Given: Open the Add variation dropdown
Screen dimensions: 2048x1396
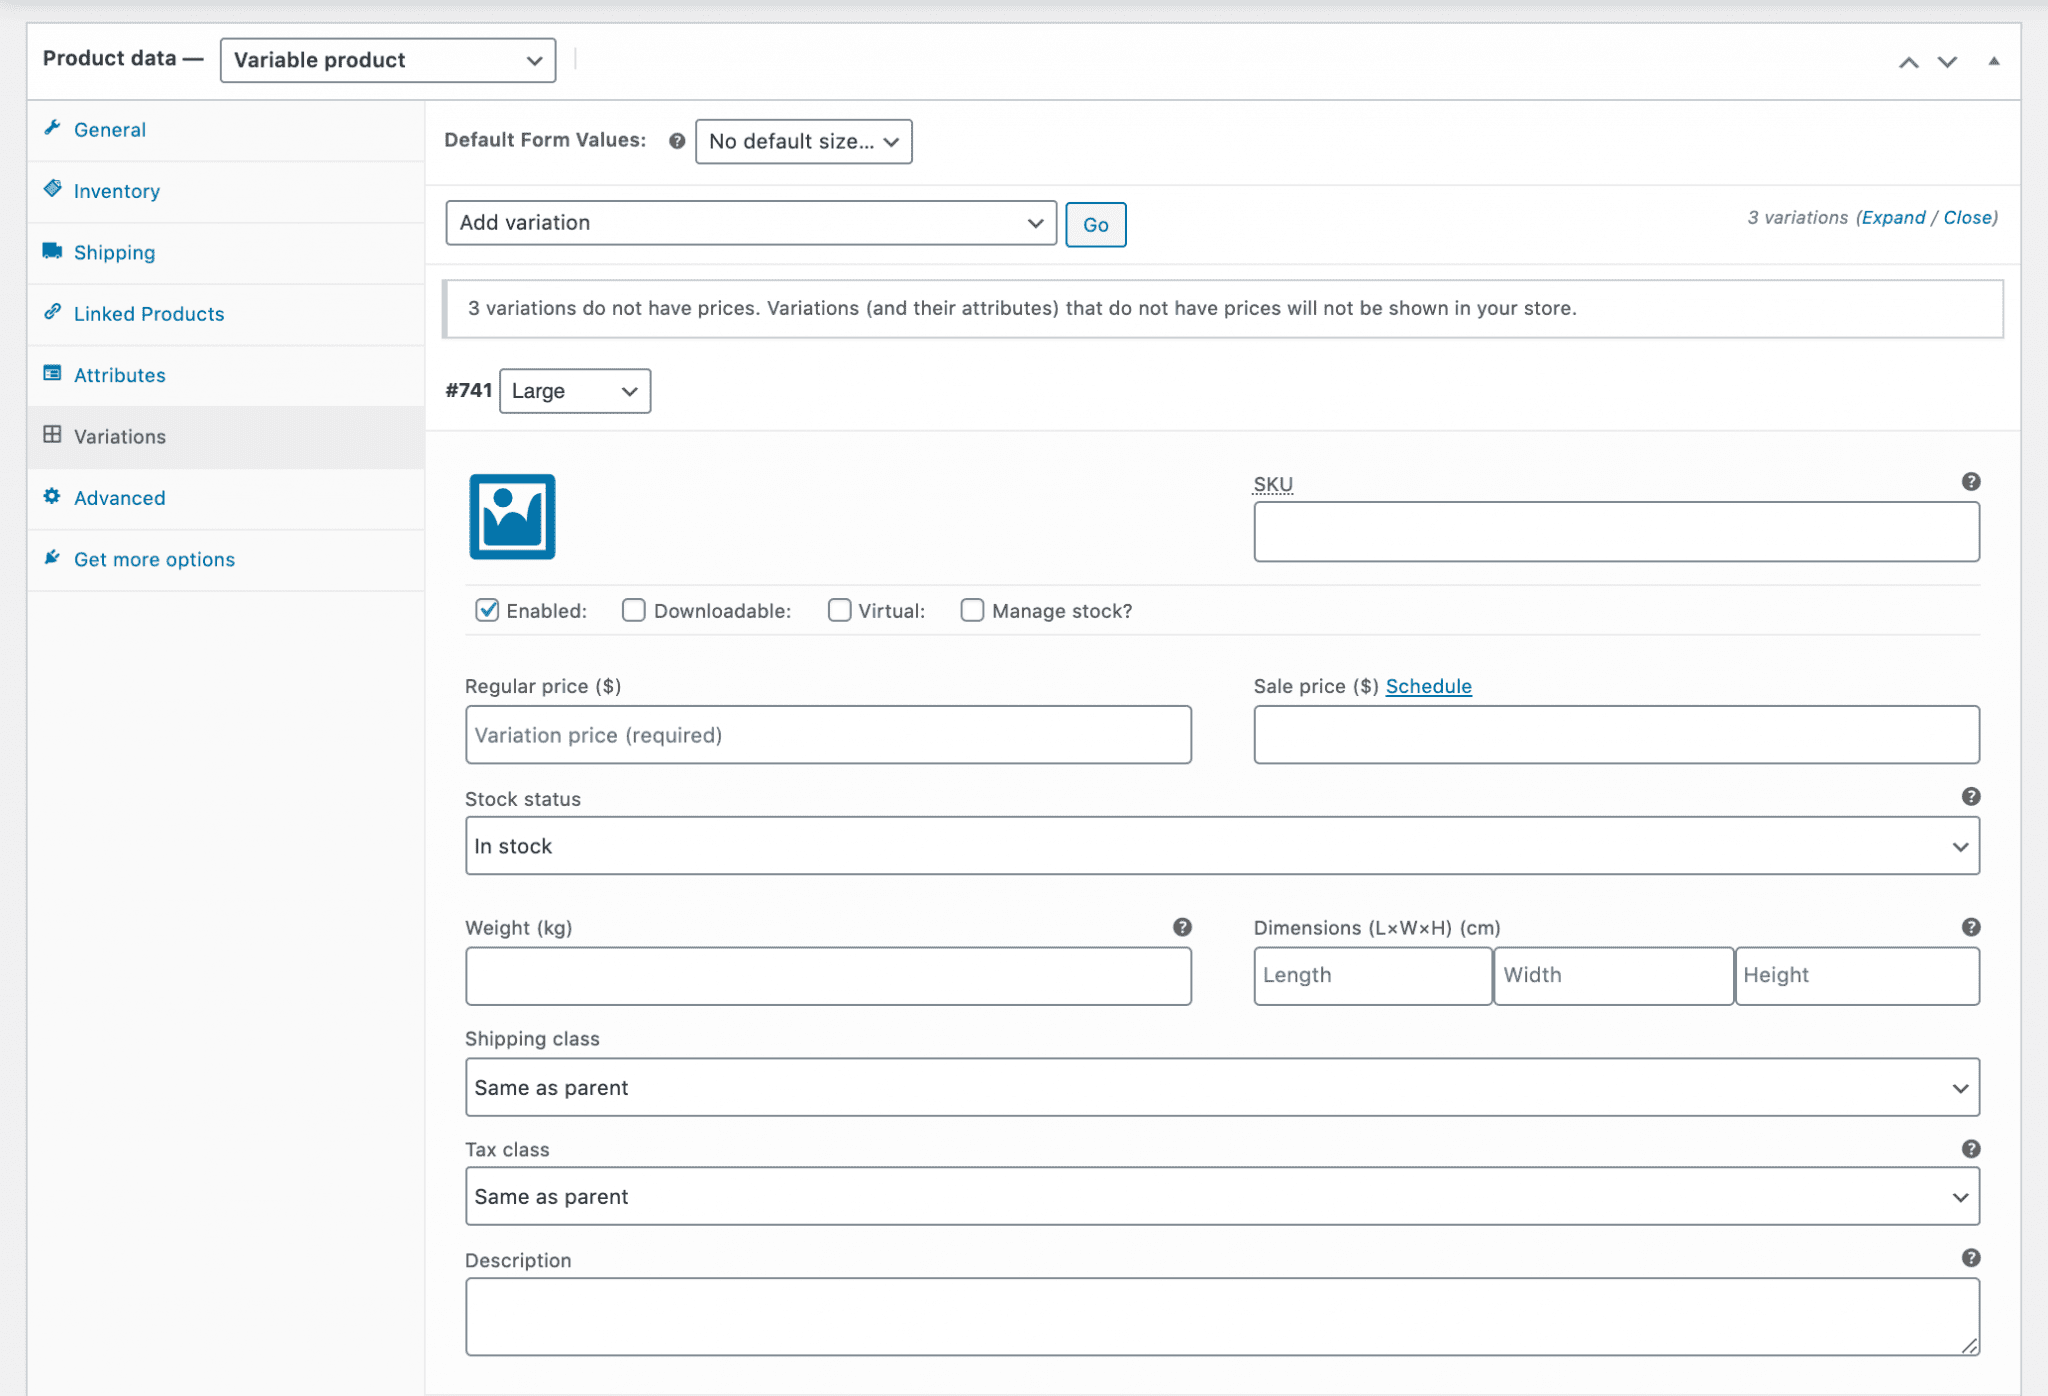Looking at the screenshot, I should 750,223.
